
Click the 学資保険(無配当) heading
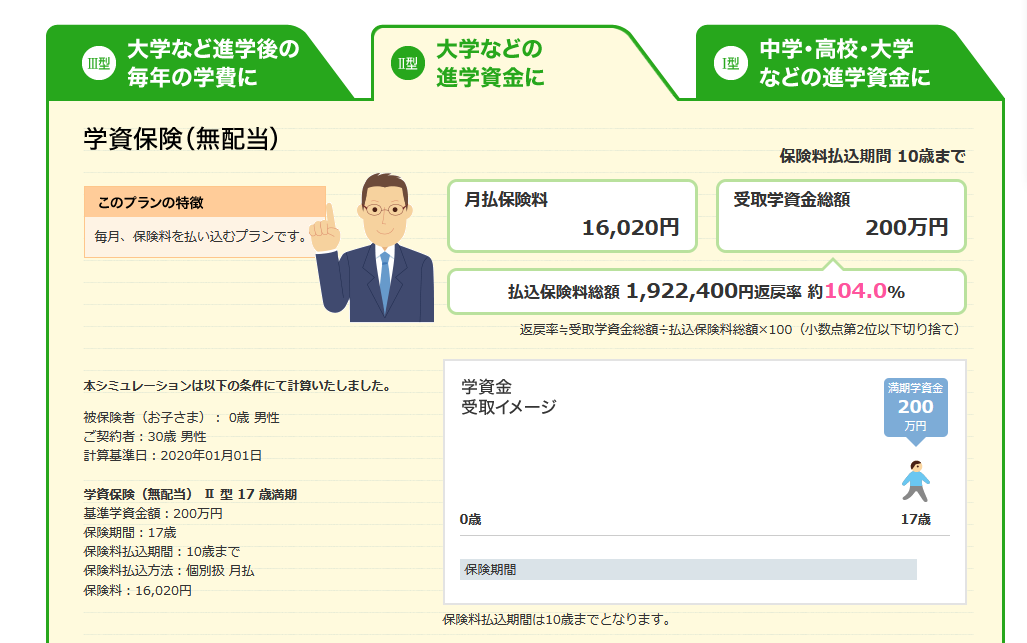[180, 140]
